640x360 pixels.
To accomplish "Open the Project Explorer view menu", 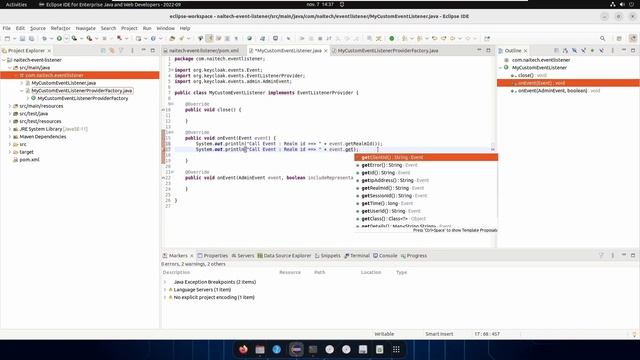I will [x=132, y=51].
